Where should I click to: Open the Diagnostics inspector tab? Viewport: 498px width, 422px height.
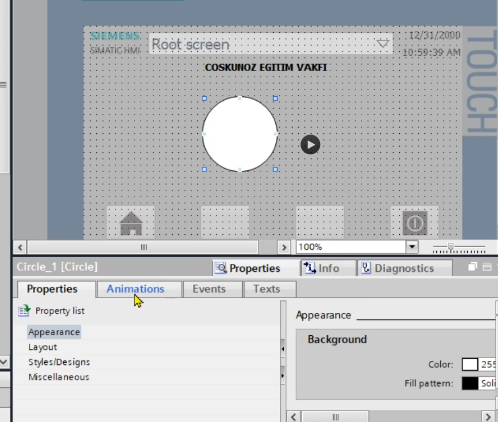click(x=404, y=268)
